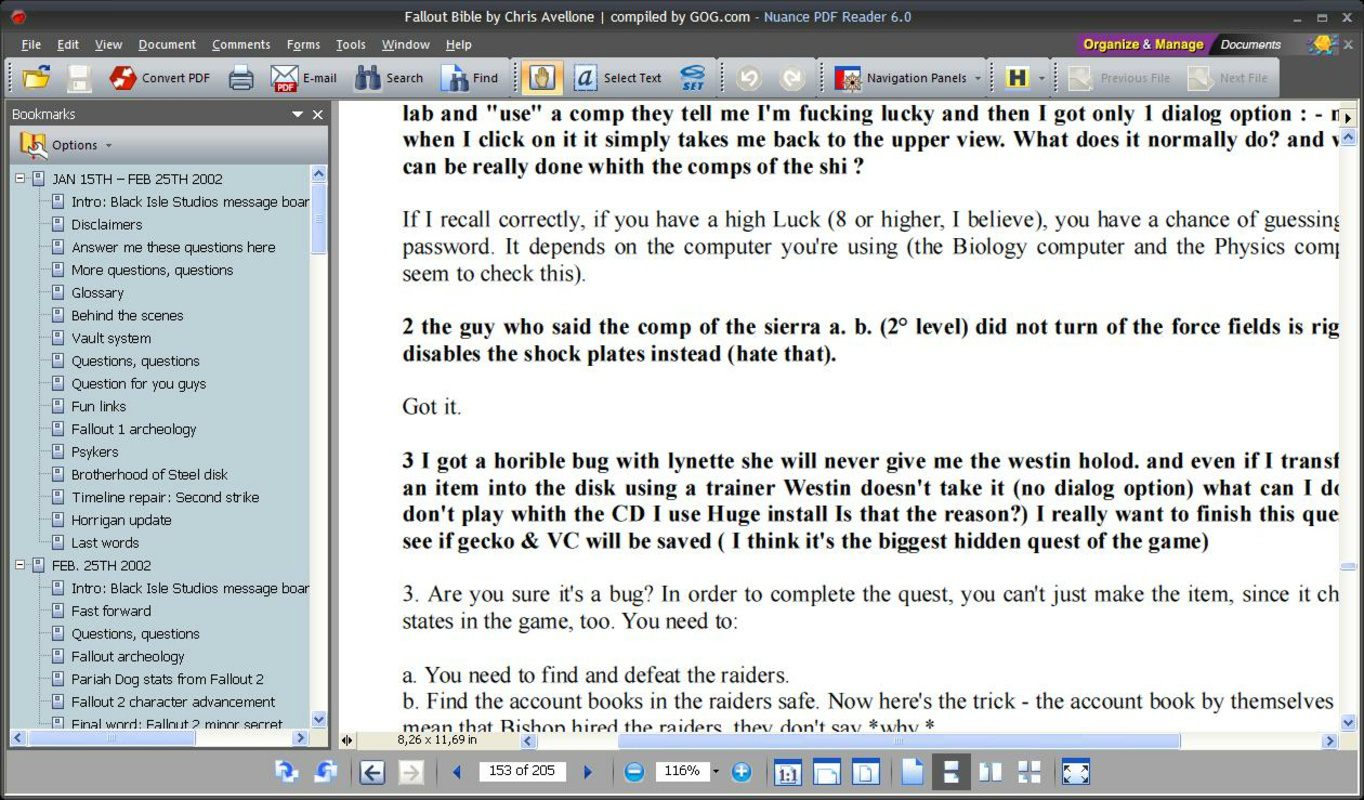Click the Fit Page view icon
The height and width of the screenshot is (800, 1364).
point(865,772)
